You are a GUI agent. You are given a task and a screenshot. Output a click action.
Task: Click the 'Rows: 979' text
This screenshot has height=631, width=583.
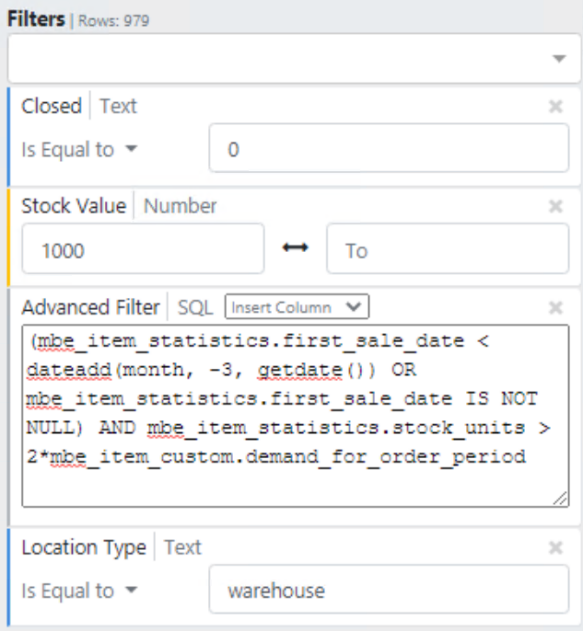coord(113,21)
